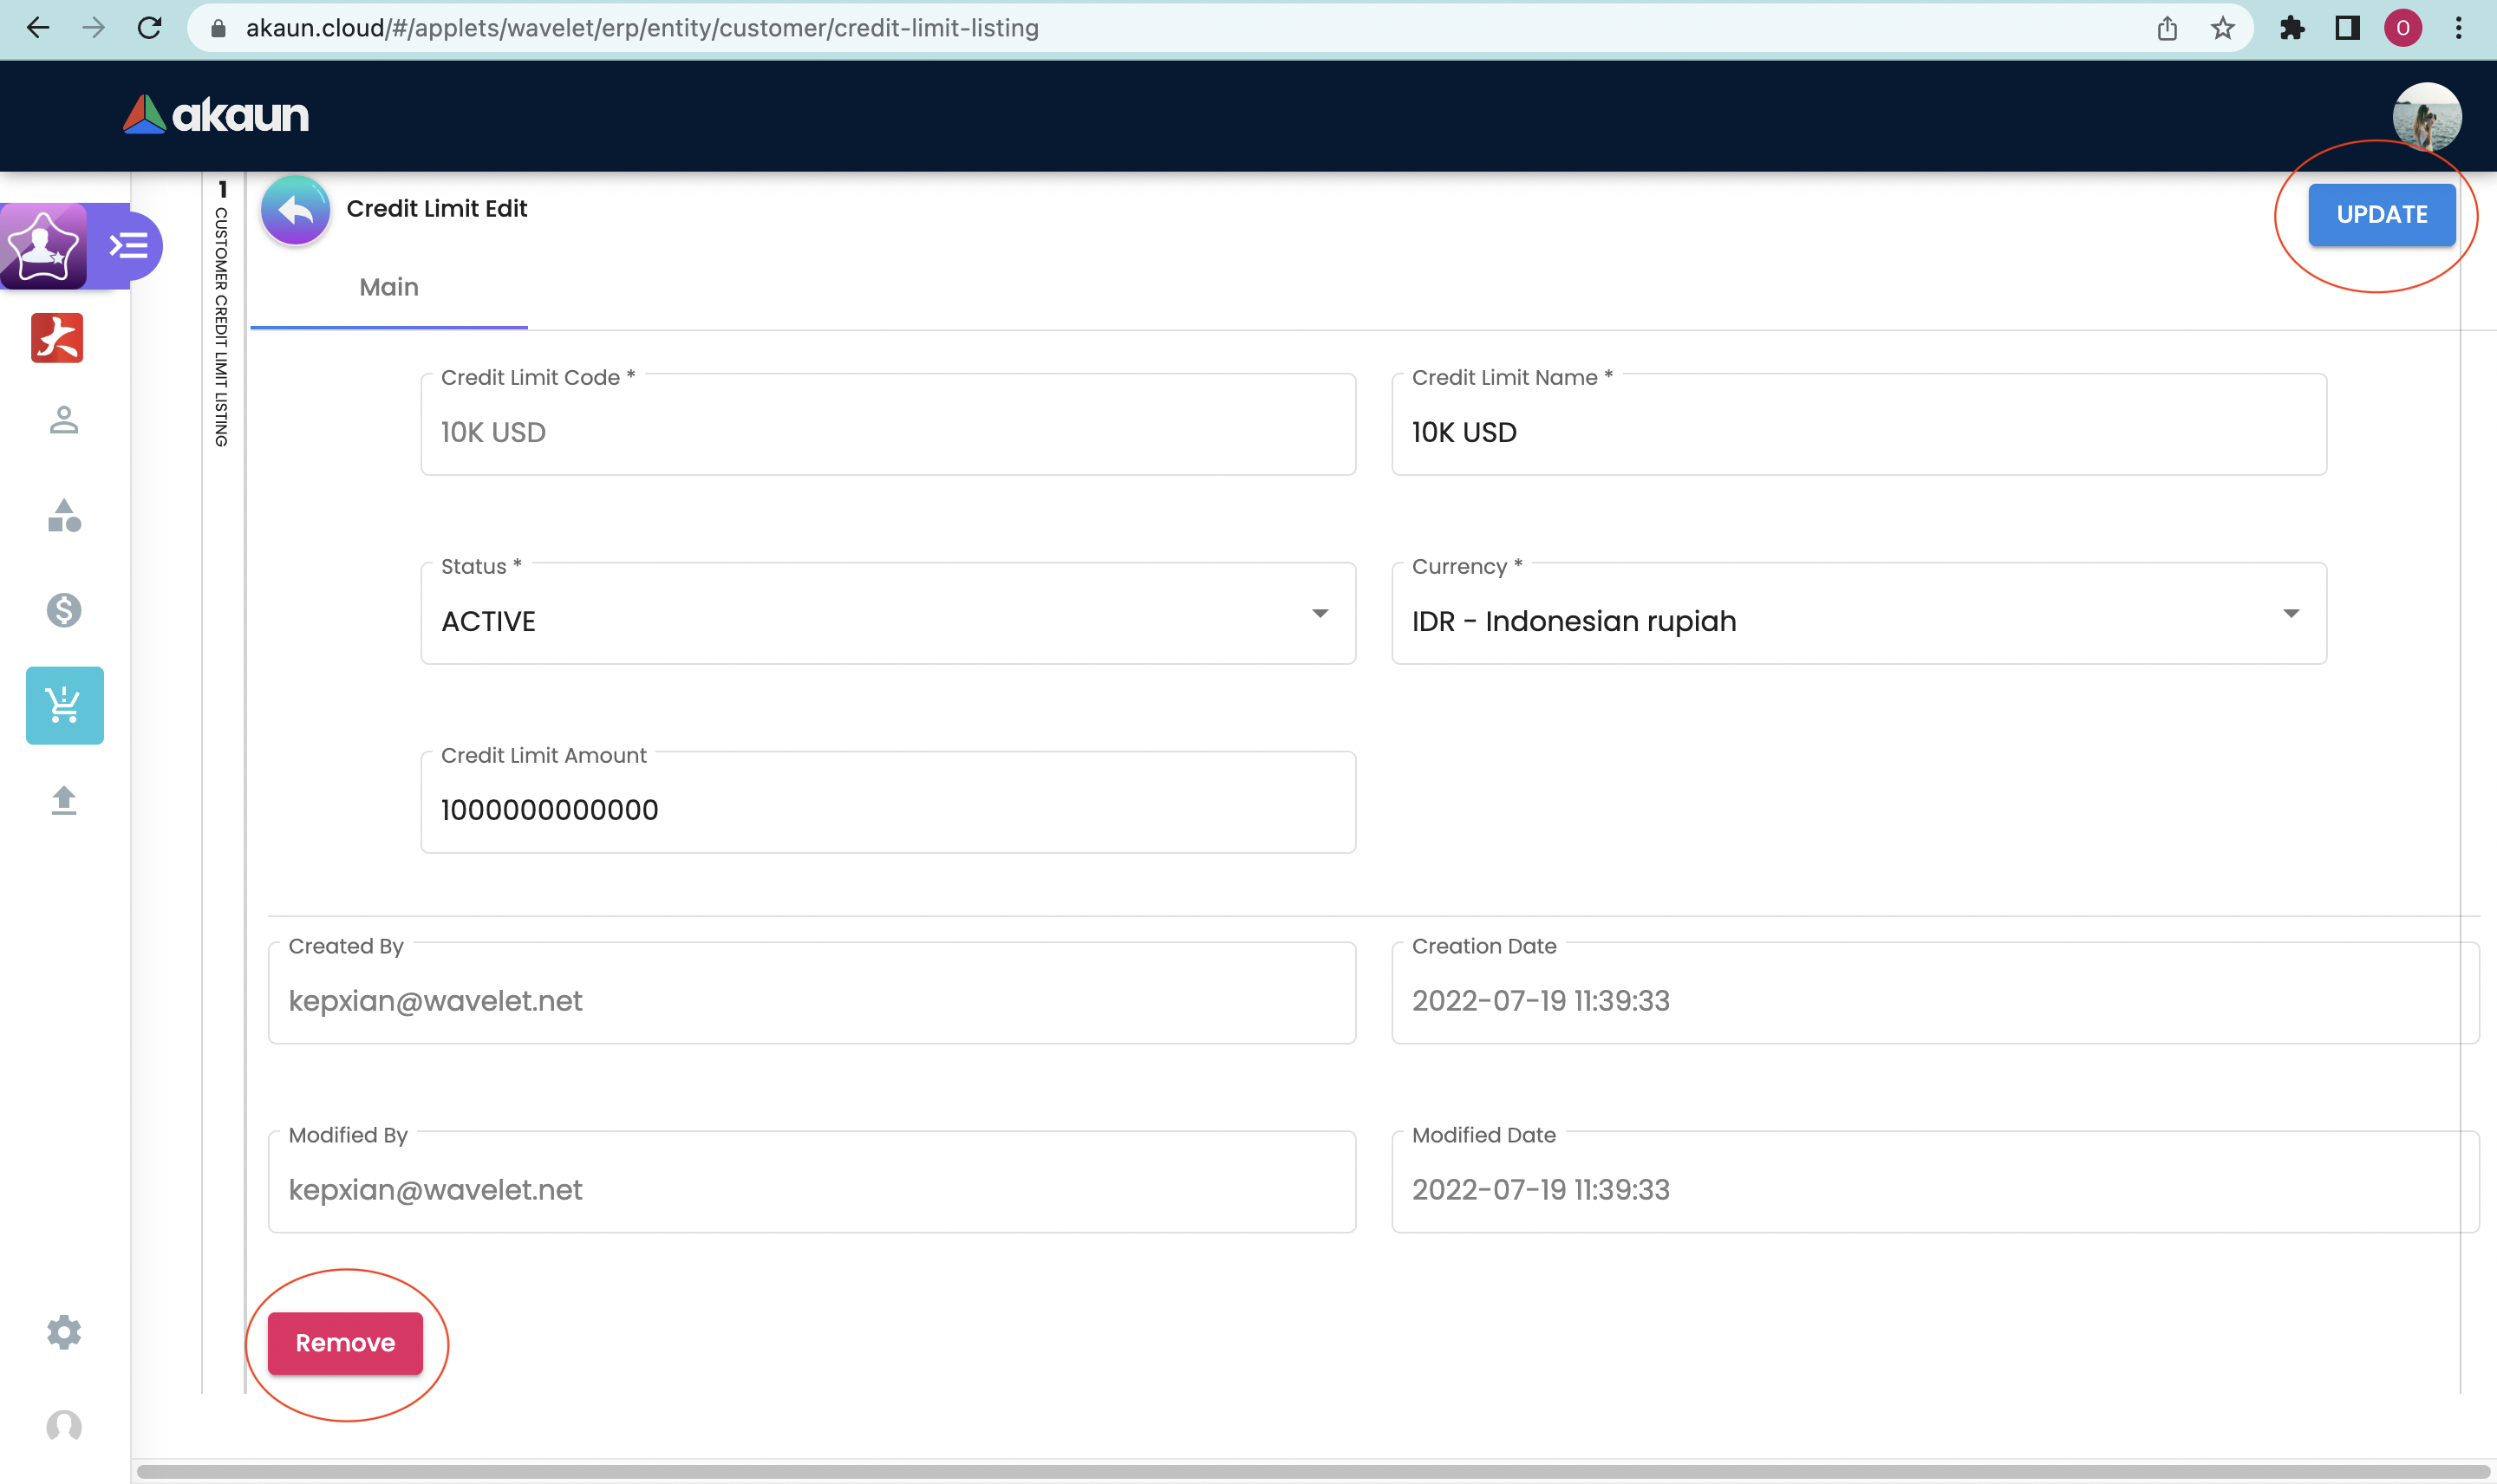Viewport: 2497px width, 1484px height.
Task: Open the customer star applet icon
Action: click(43, 246)
